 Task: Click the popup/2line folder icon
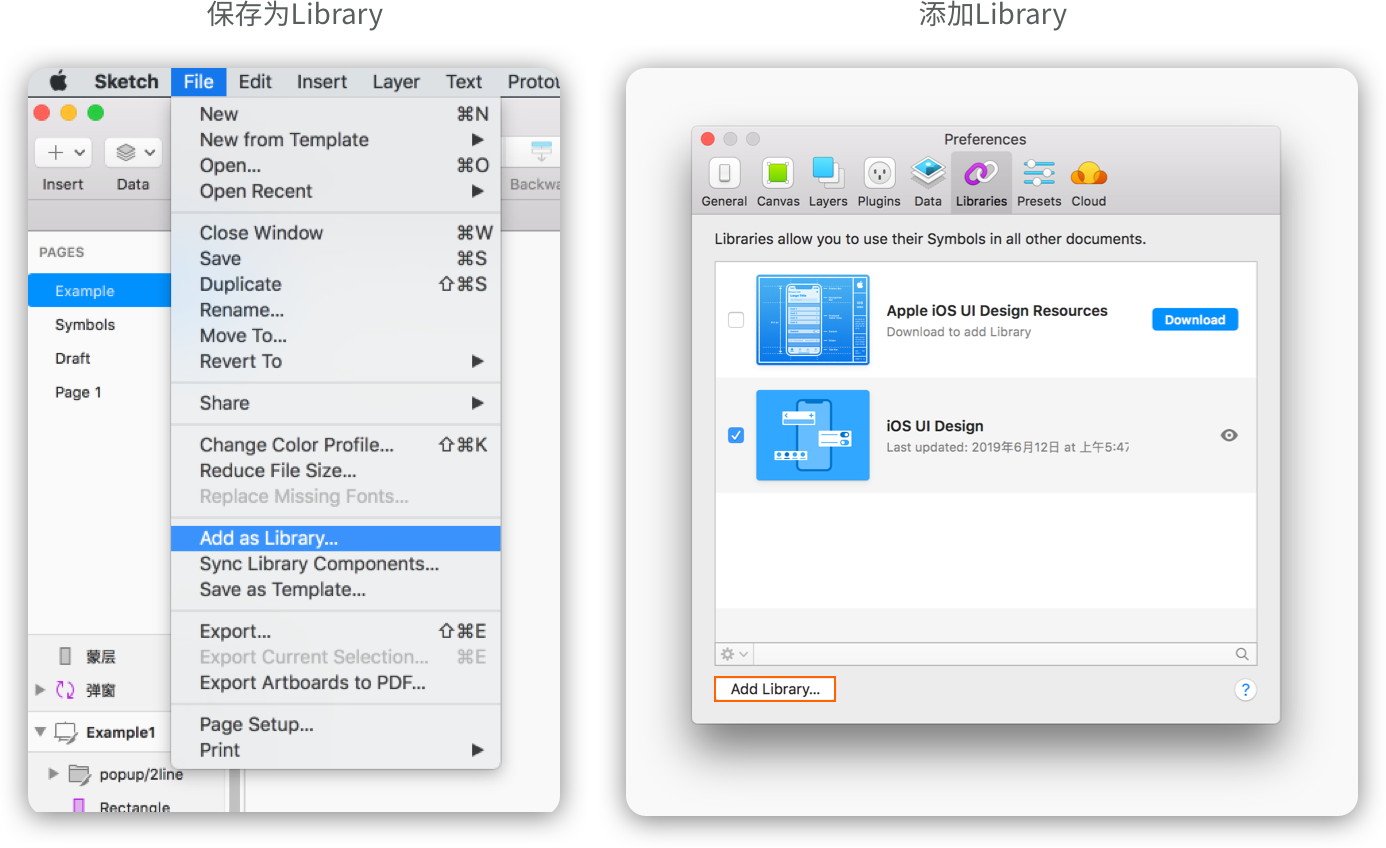click(79, 774)
